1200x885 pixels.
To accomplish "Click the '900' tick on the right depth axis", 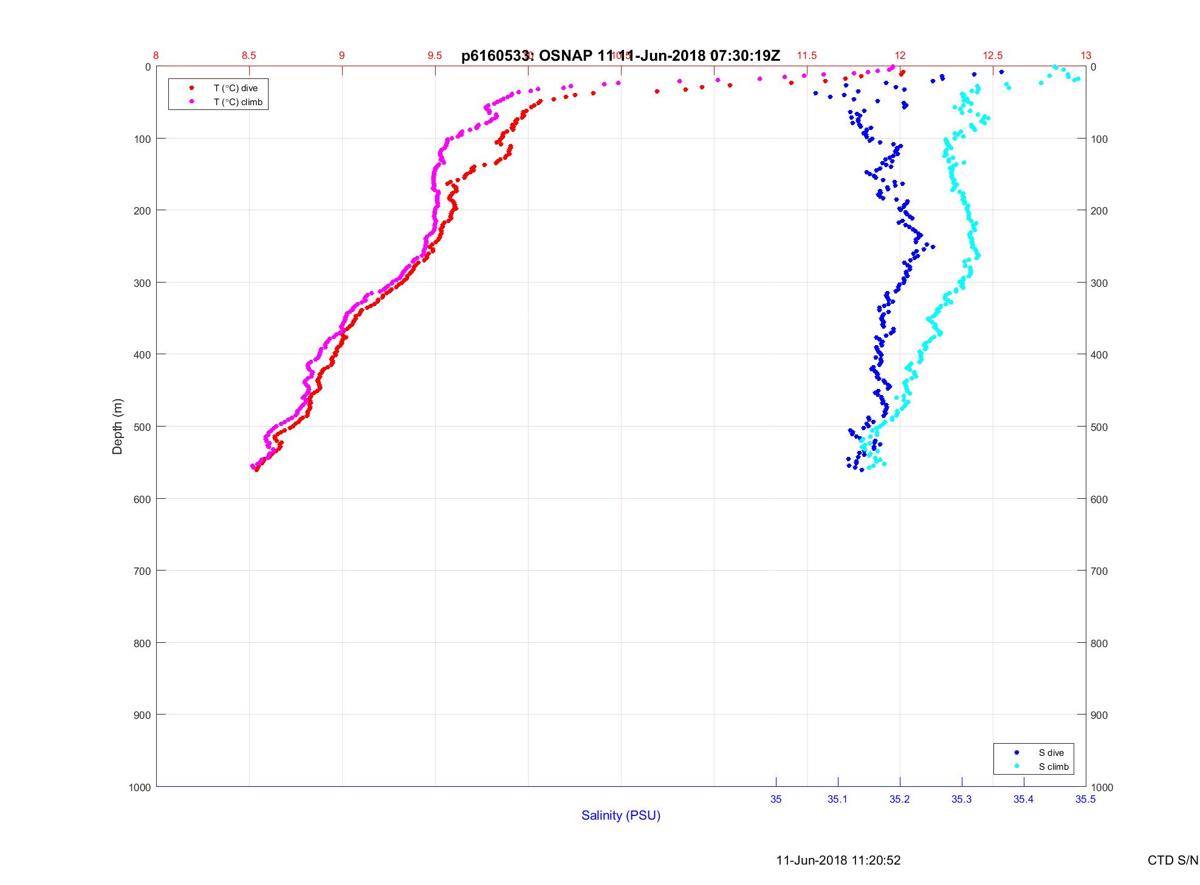I will point(1101,715).
